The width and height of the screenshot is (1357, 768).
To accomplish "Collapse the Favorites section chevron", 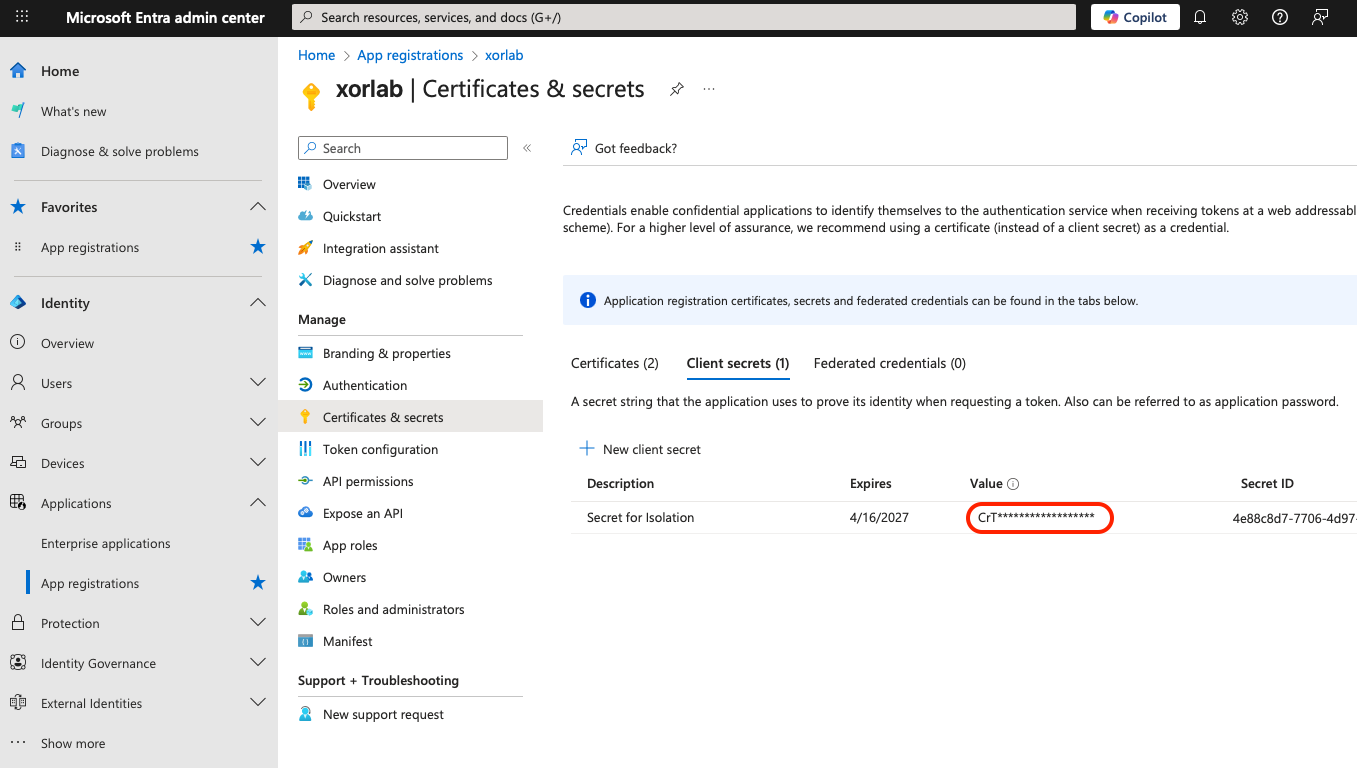I will 258,207.
